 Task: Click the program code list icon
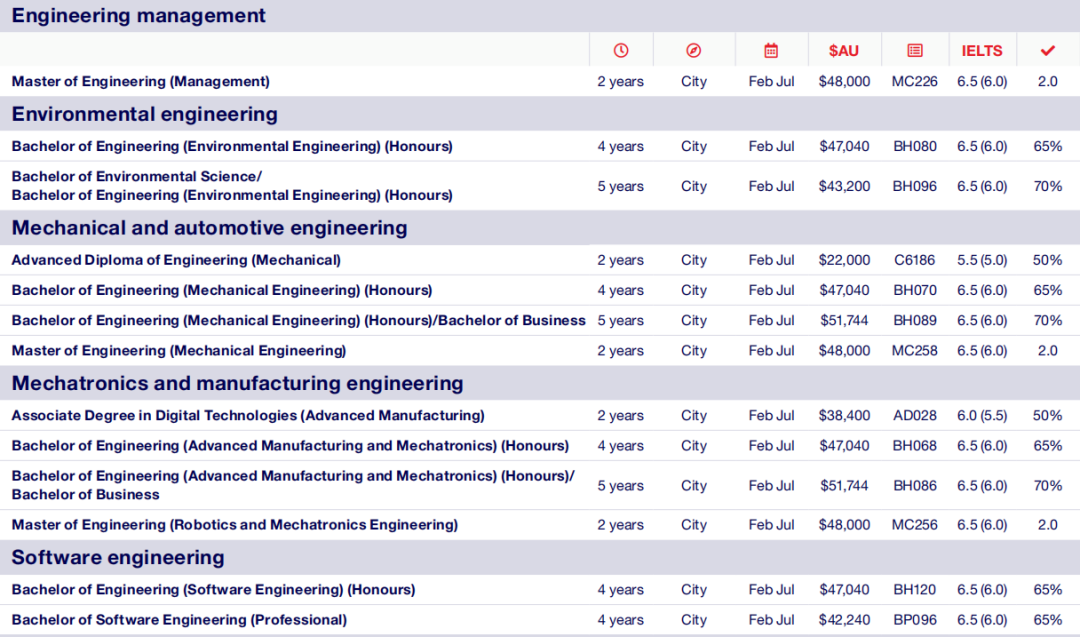pos(915,50)
